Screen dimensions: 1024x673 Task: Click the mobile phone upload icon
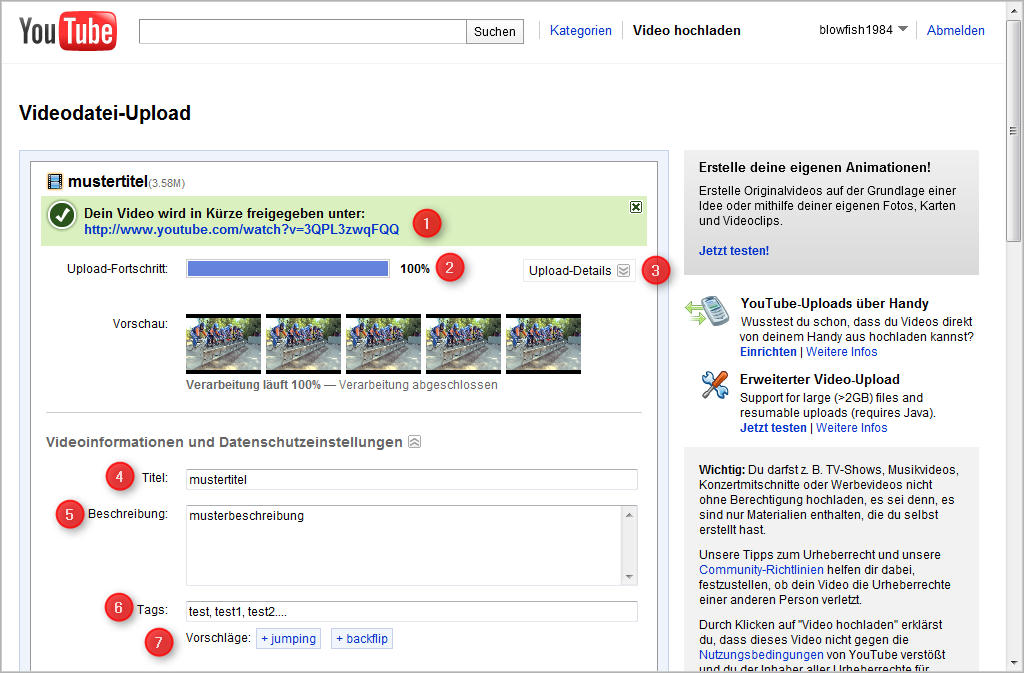[x=707, y=311]
